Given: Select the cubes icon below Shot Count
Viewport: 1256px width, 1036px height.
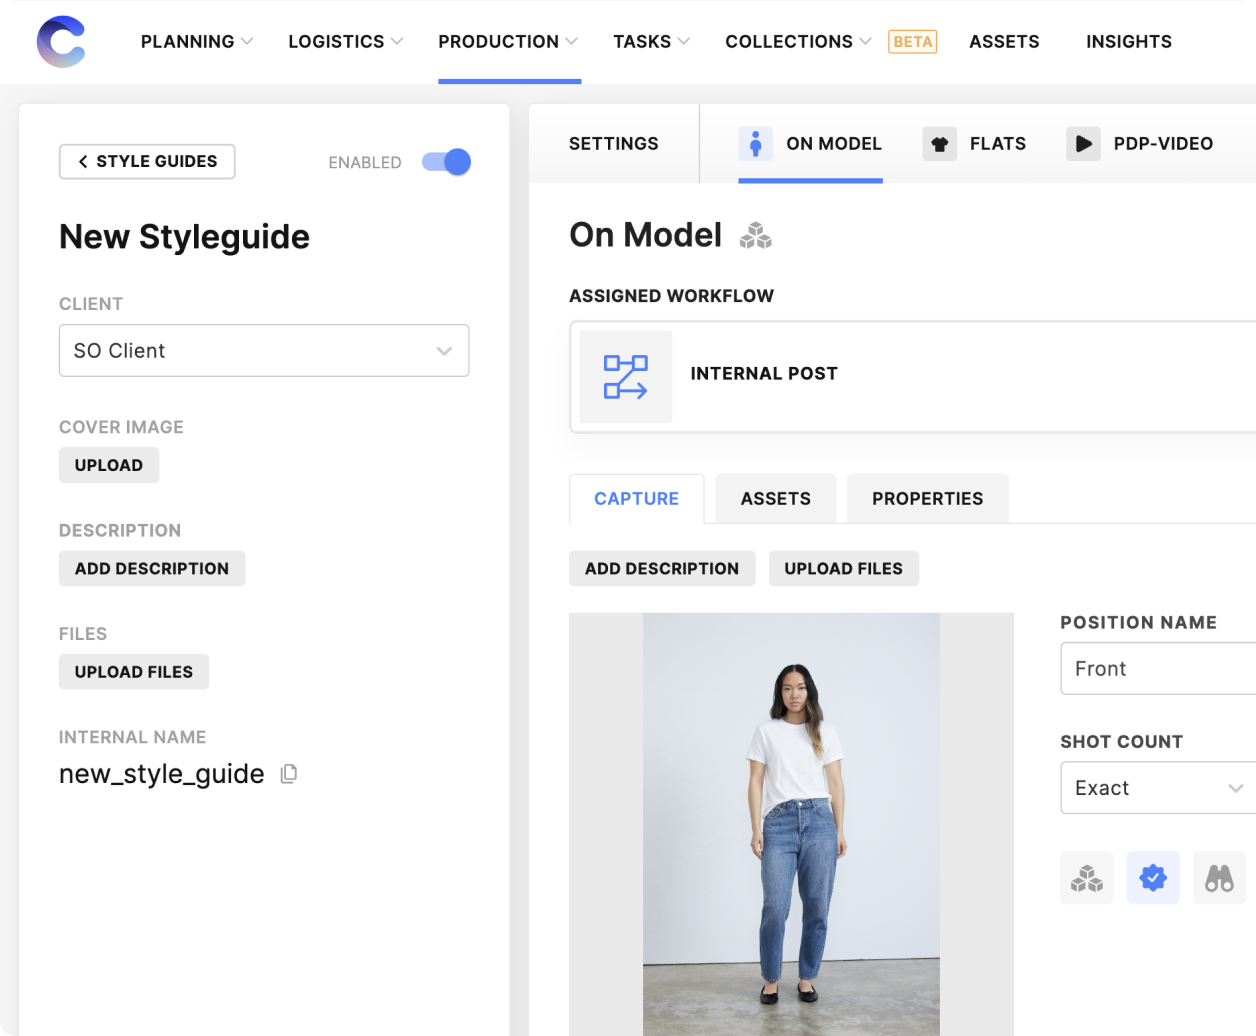Looking at the screenshot, I should (1086, 877).
